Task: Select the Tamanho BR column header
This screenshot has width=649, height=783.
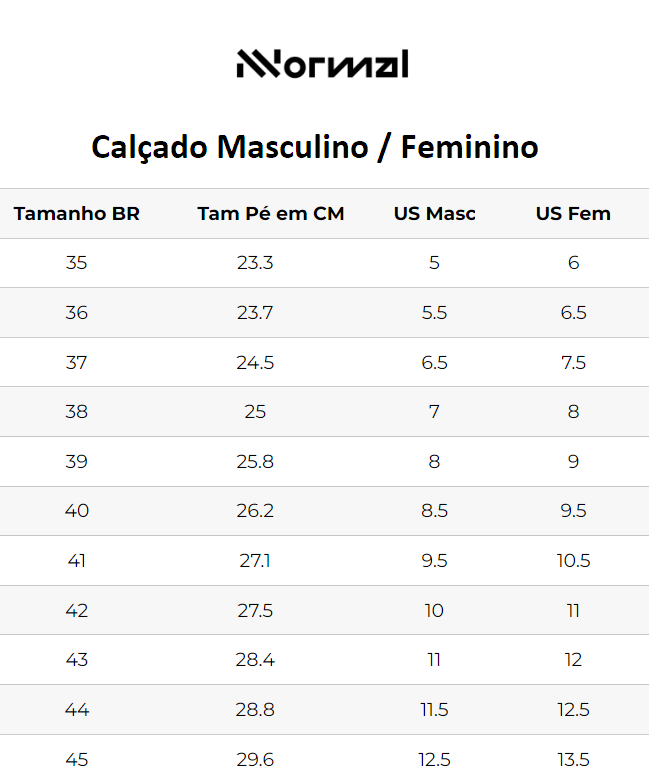Action: (77, 213)
